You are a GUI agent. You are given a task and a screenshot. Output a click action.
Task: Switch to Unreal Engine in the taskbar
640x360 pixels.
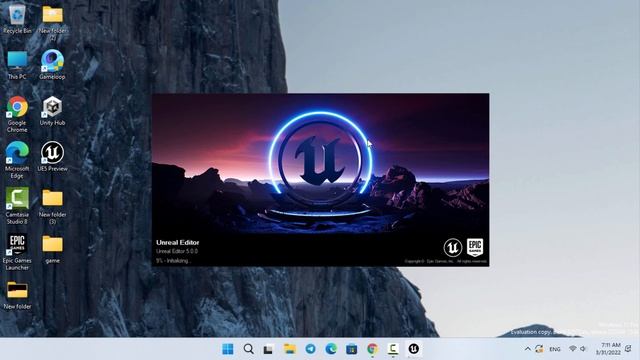coord(413,349)
